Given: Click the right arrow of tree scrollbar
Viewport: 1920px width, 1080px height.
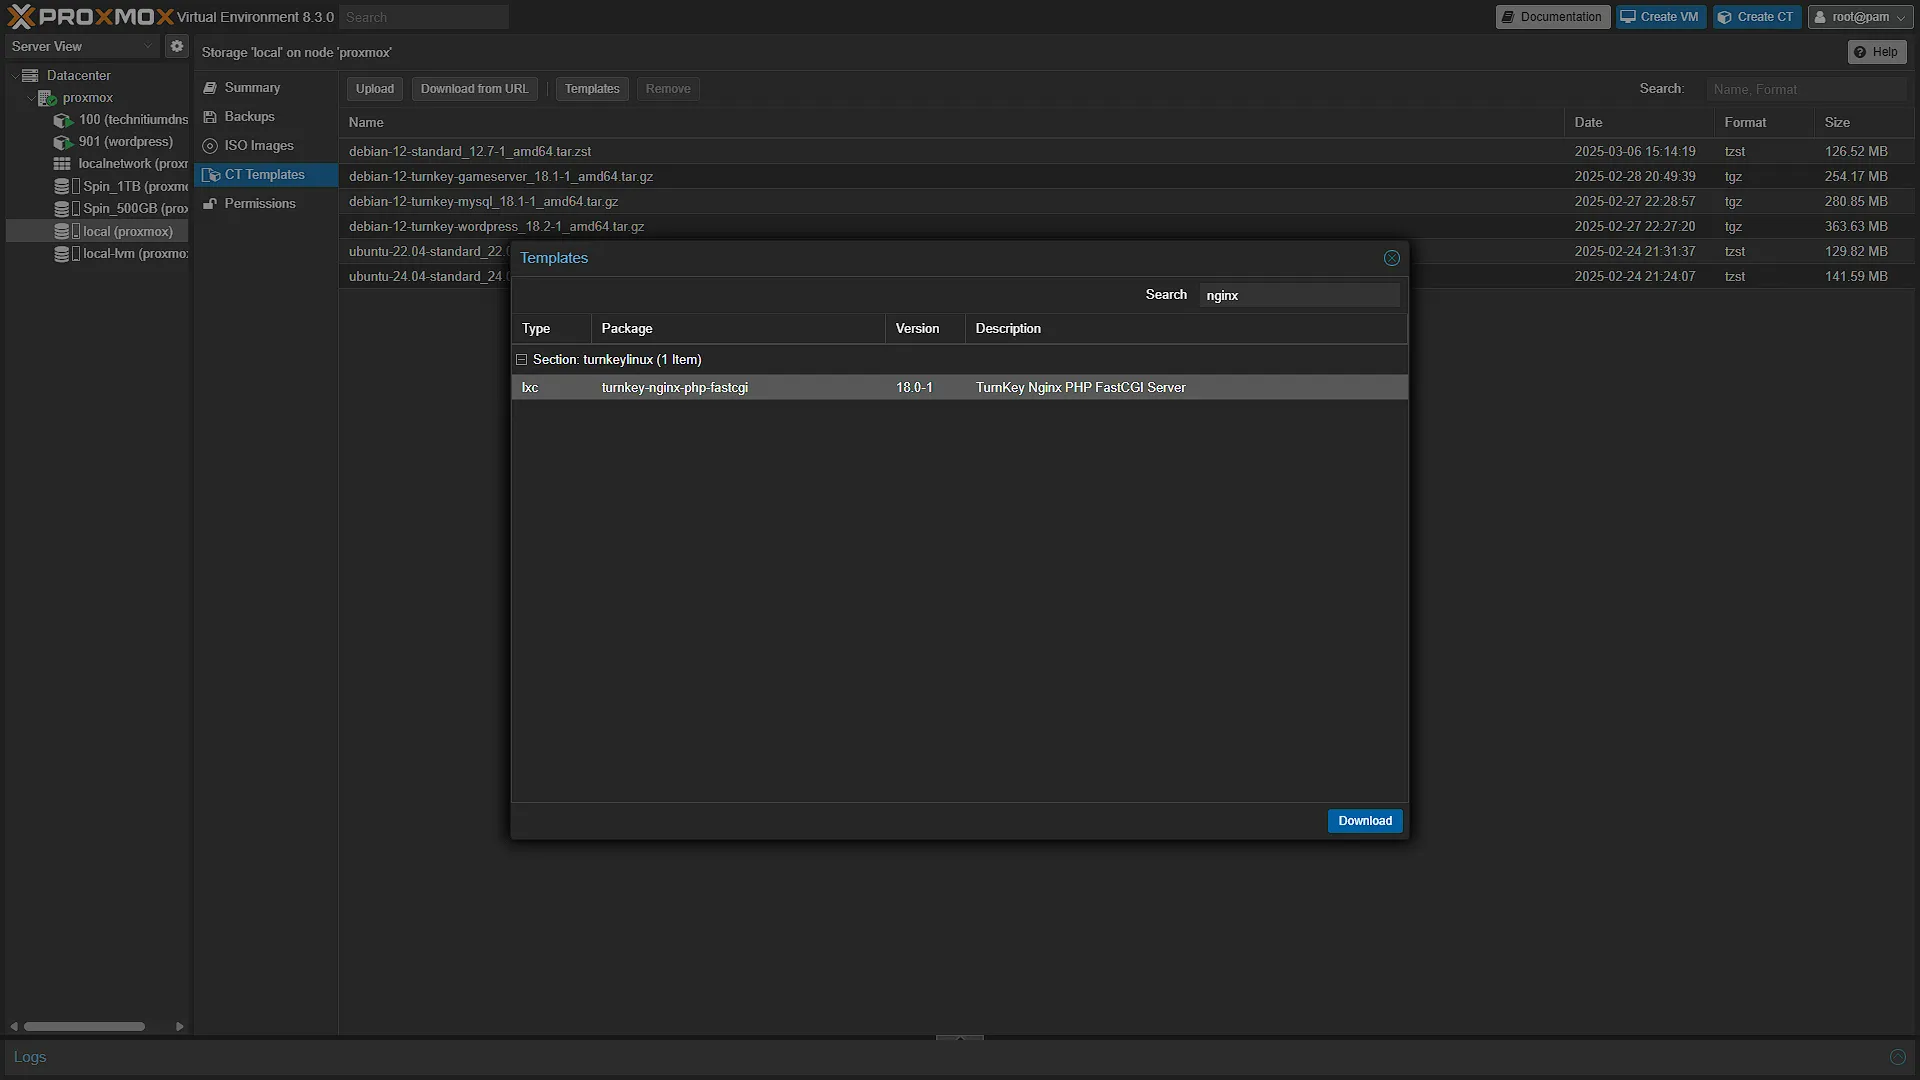Looking at the screenshot, I should click(179, 1026).
